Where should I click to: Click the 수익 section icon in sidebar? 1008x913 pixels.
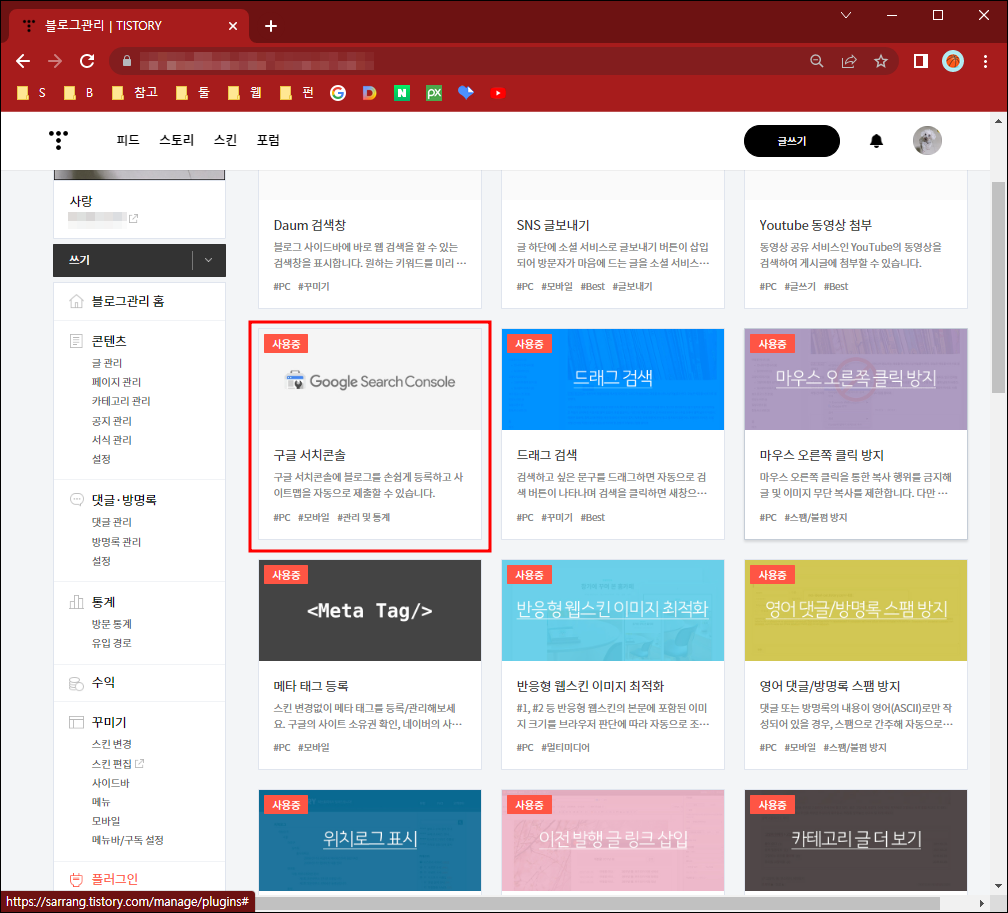click(x=75, y=681)
